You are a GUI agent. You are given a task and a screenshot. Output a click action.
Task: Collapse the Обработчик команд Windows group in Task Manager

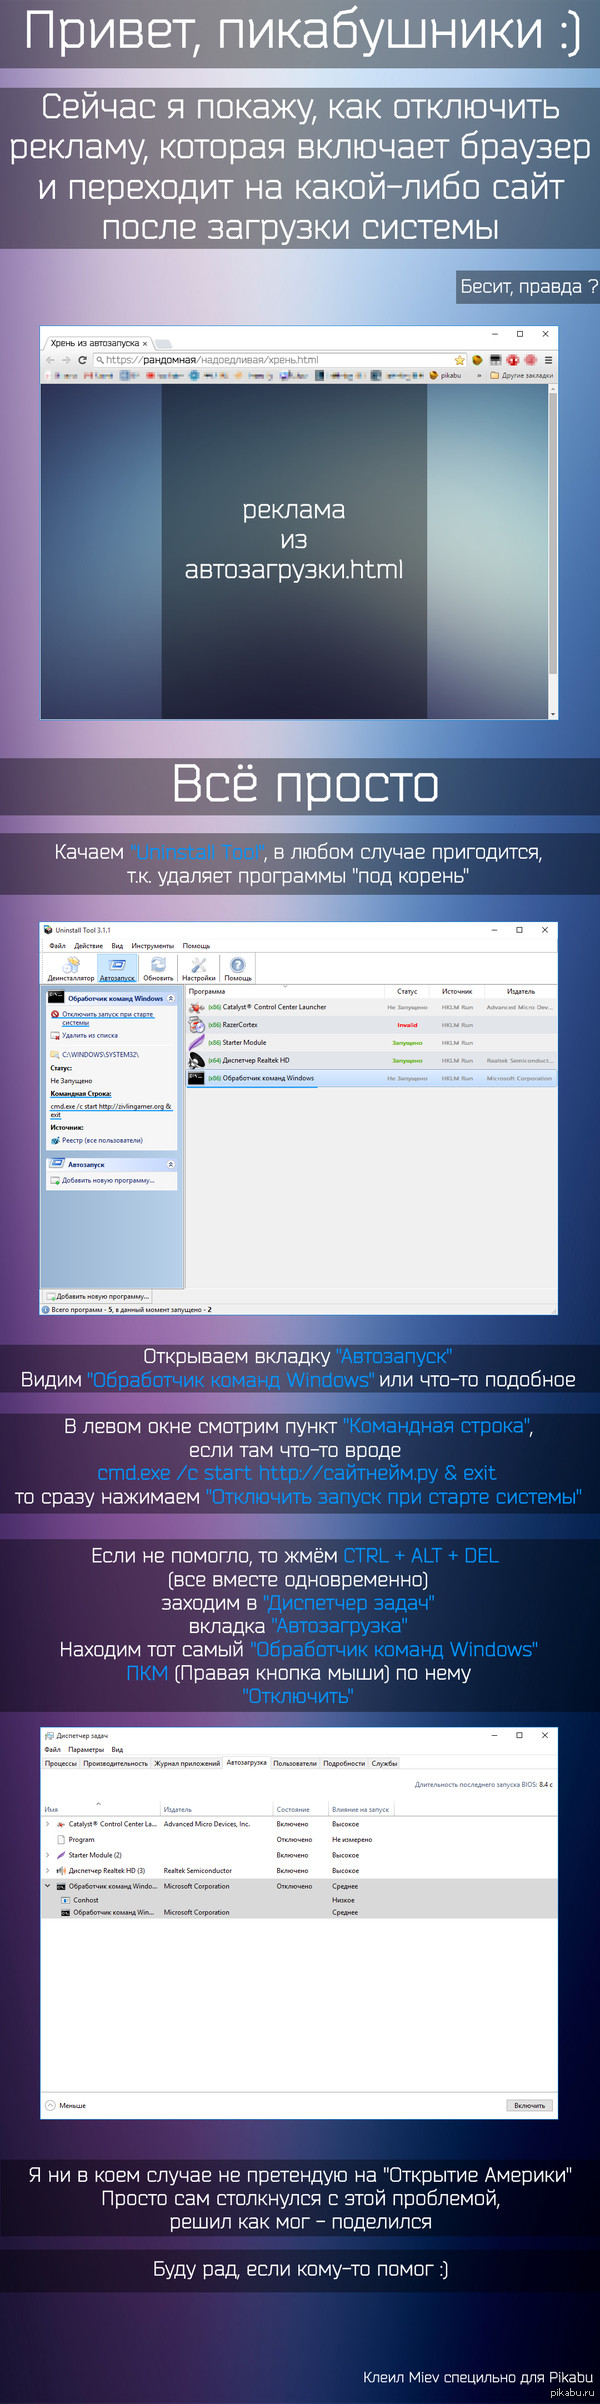tap(48, 1886)
